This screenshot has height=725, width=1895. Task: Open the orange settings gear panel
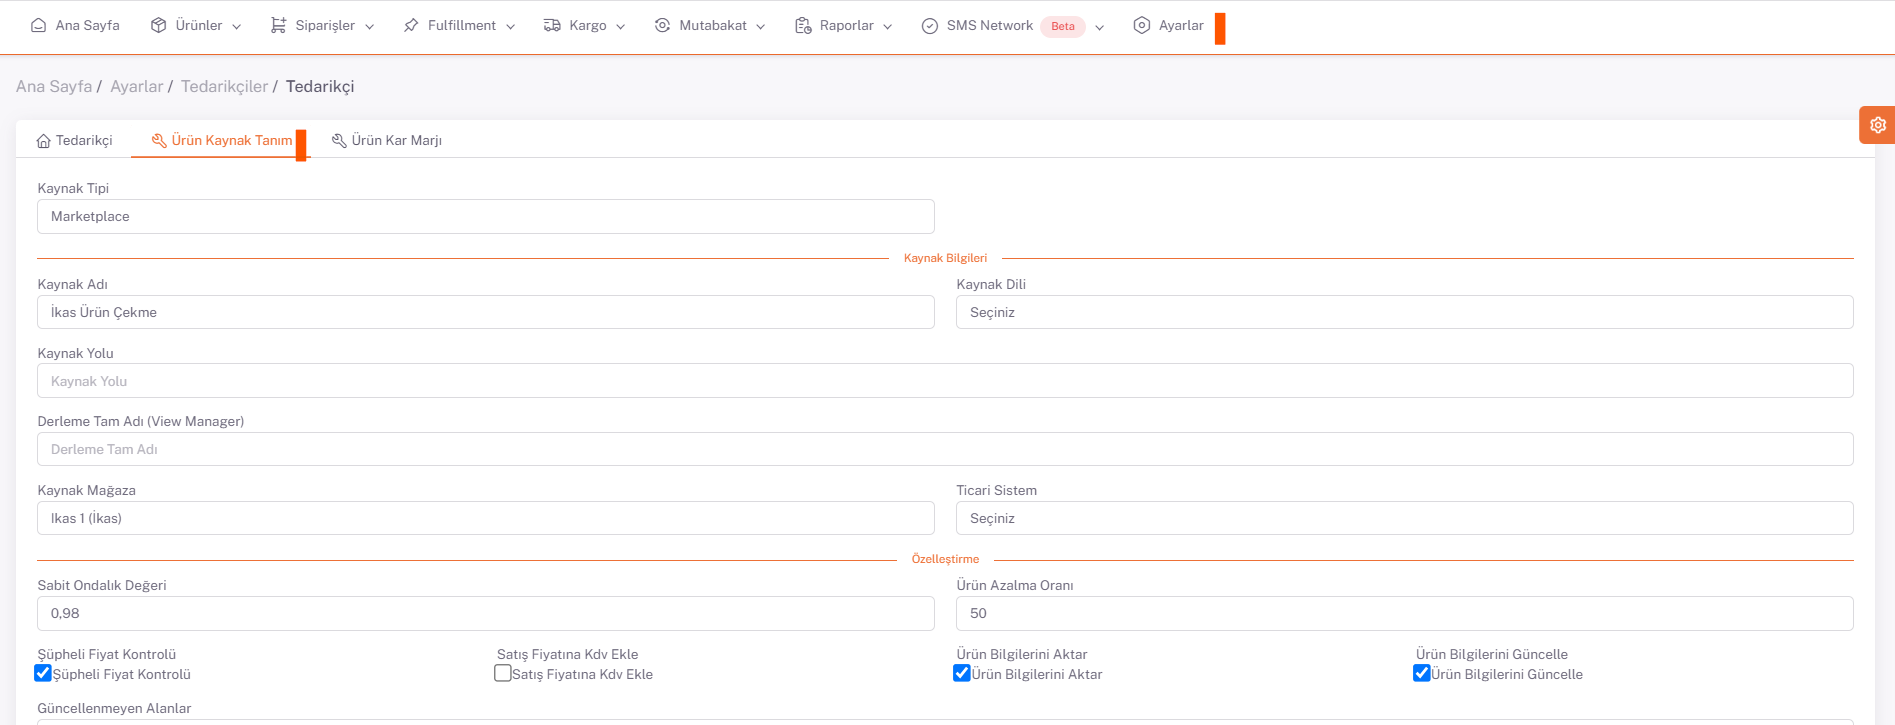tap(1877, 125)
